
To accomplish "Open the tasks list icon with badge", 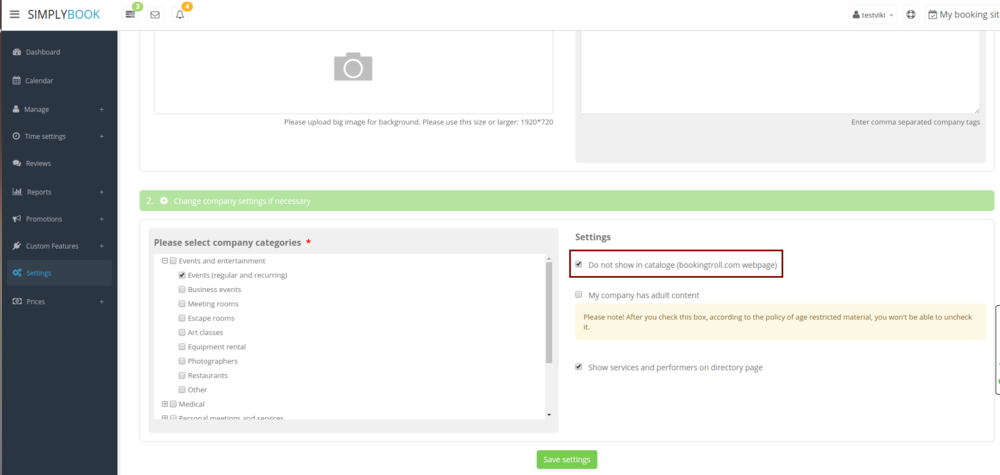I will click(x=130, y=15).
